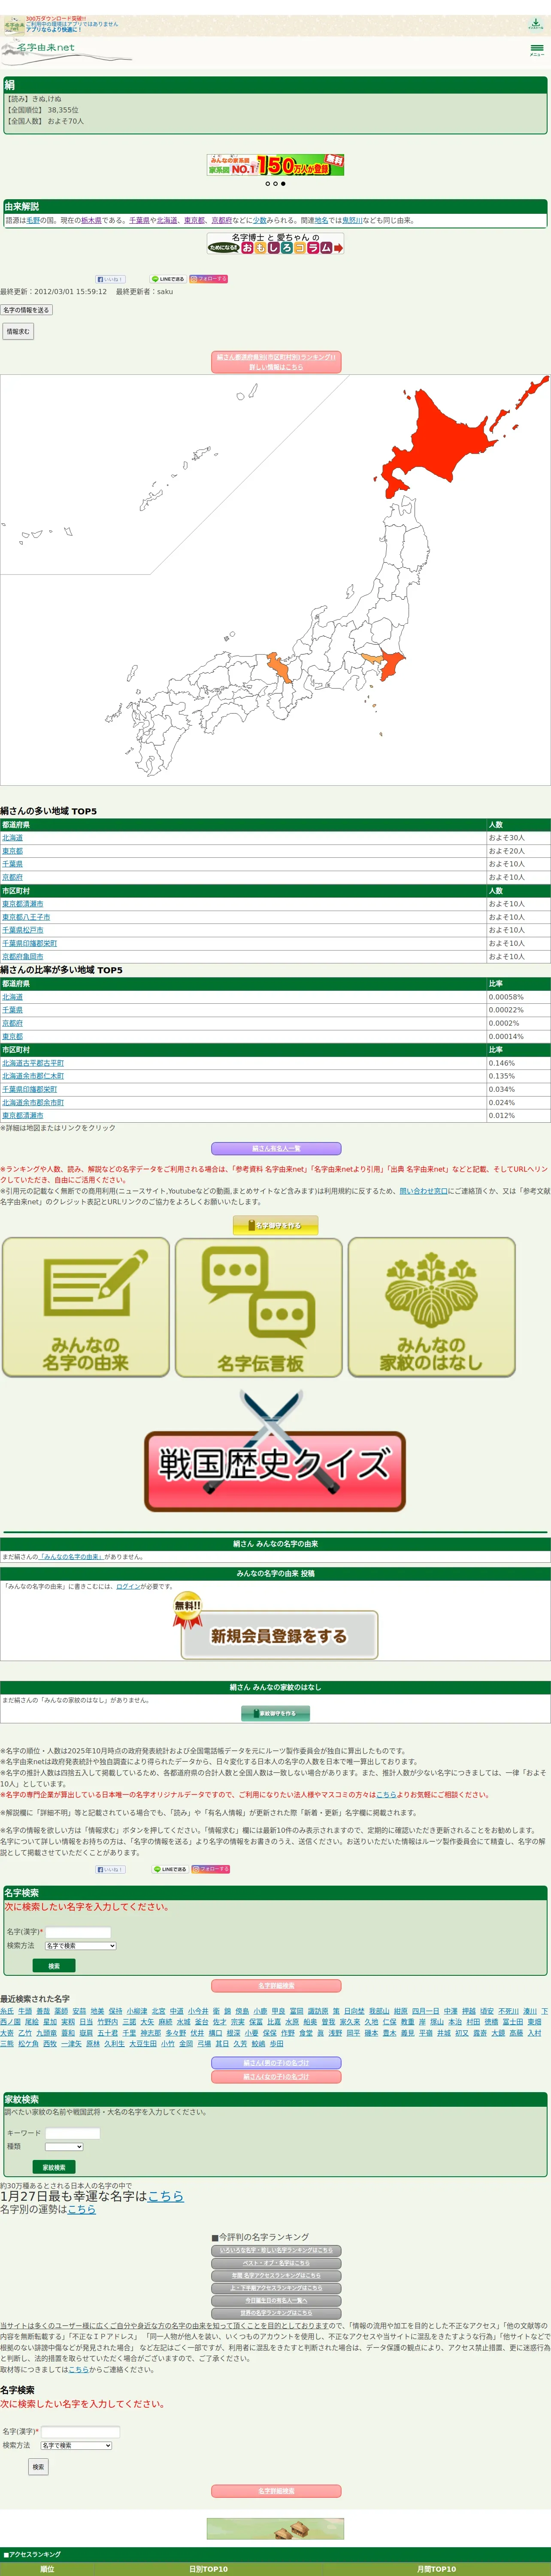Follow the 鬼怒川 link in 由来解説
Viewport: 551px width, 2576px height.
tap(352, 220)
